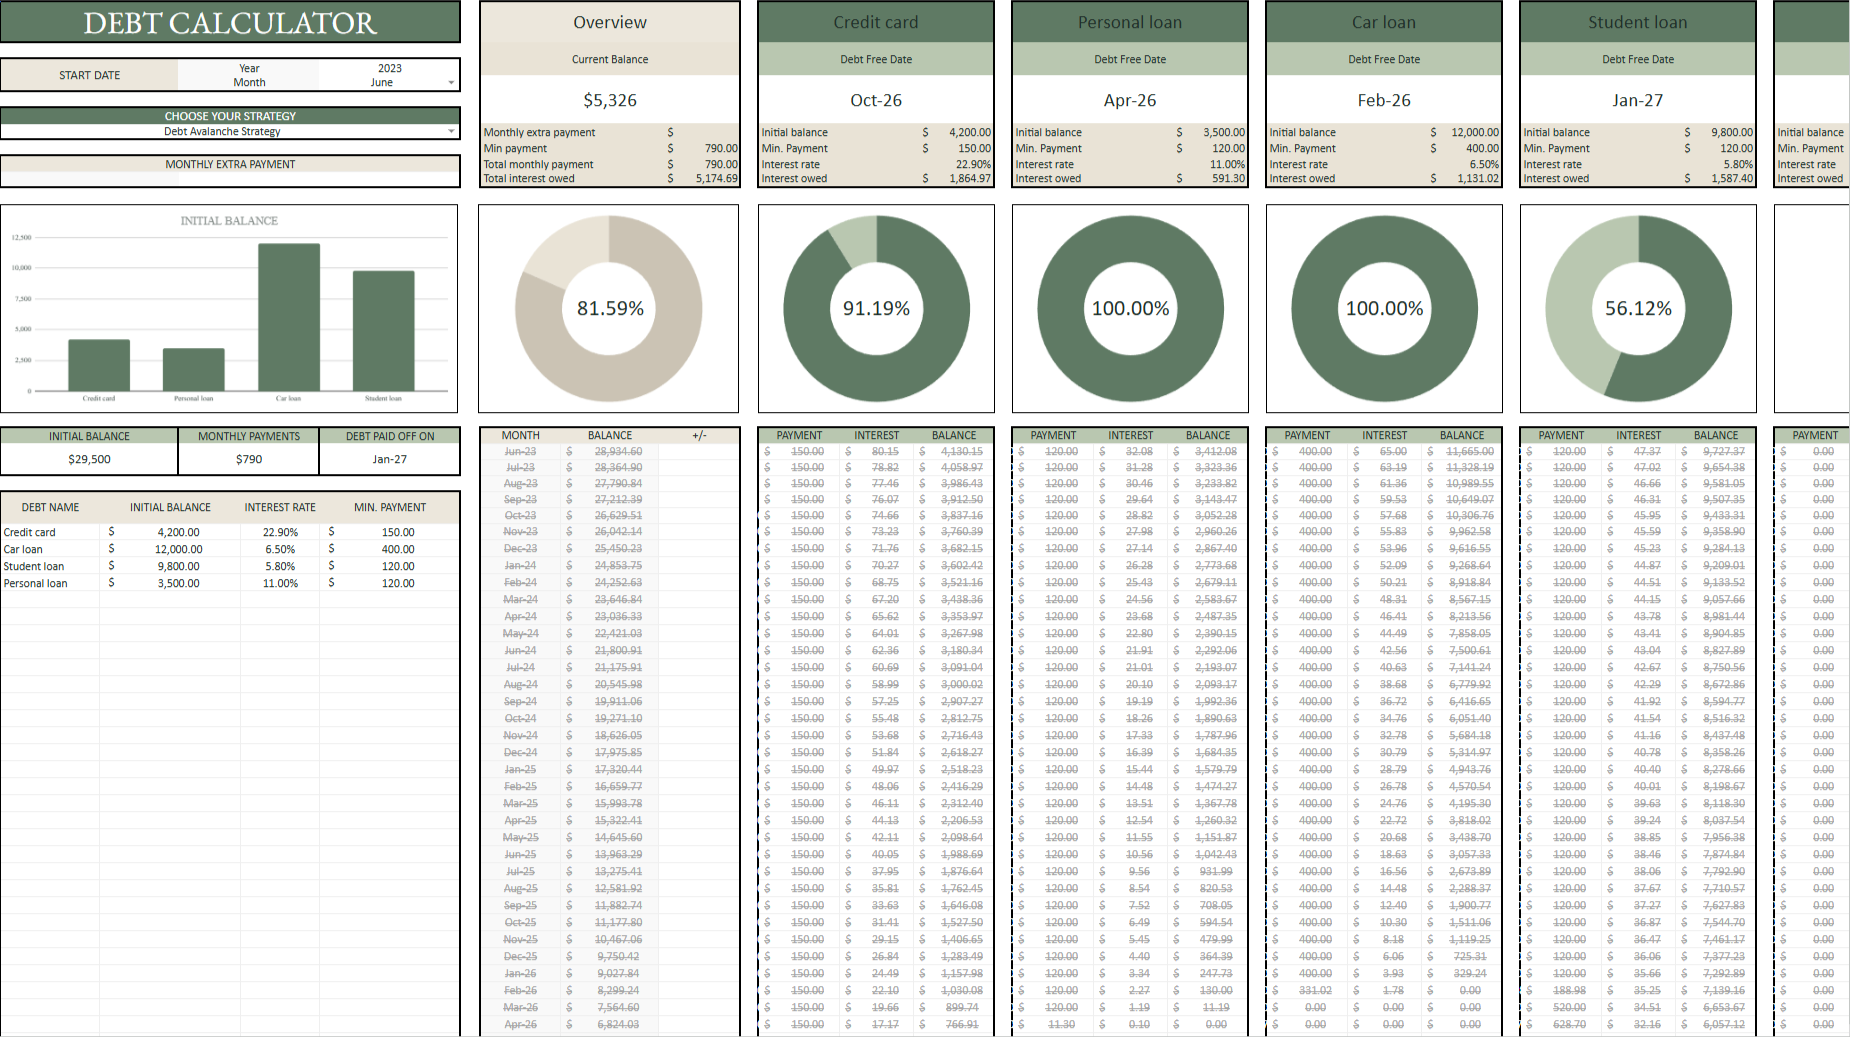Select the Student loan interest owed 1,587.40
The image size is (1850, 1037).
pyautogui.click(x=1732, y=179)
